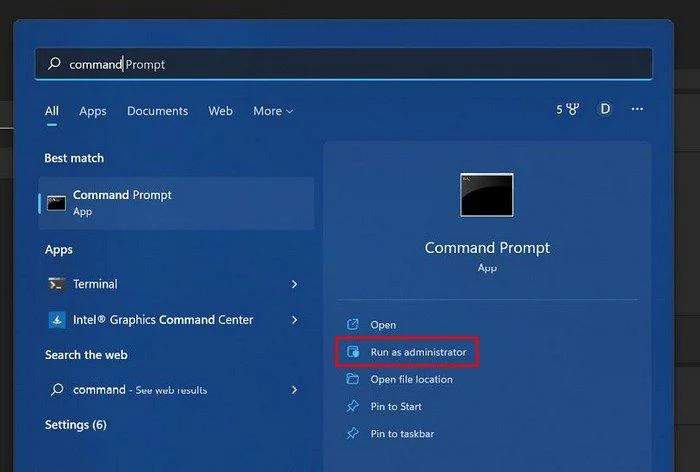Switch to the Documents tab
The width and height of the screenshot is (700, 472).
coord(158,111)
